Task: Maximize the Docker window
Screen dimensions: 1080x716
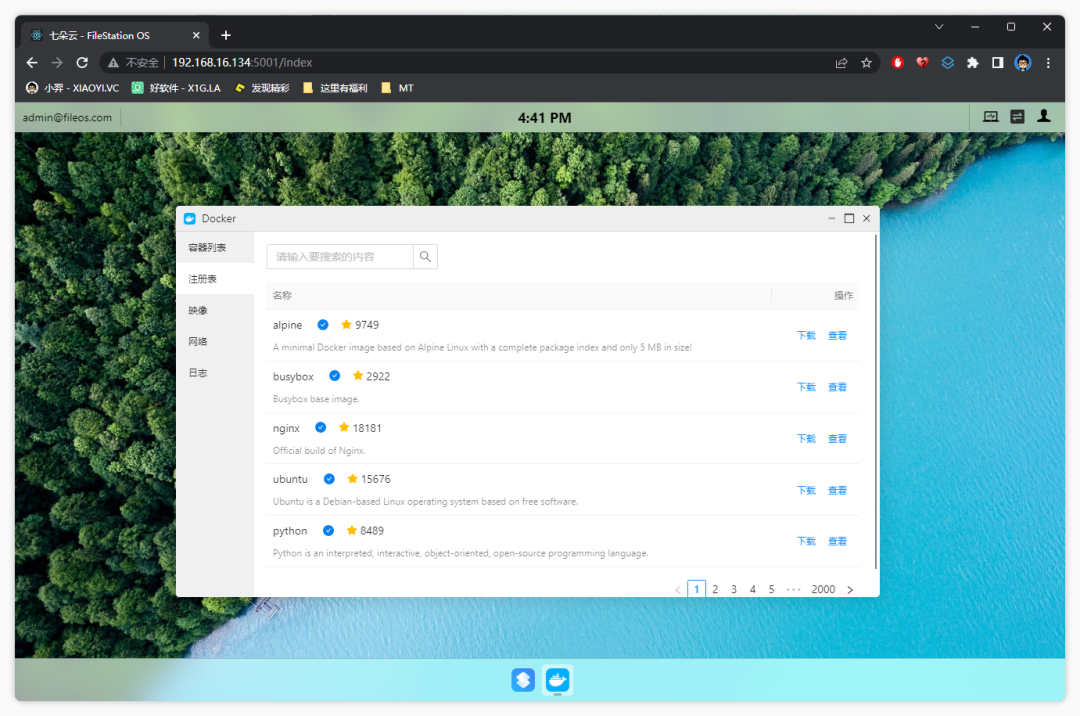Action: point(849,218)
